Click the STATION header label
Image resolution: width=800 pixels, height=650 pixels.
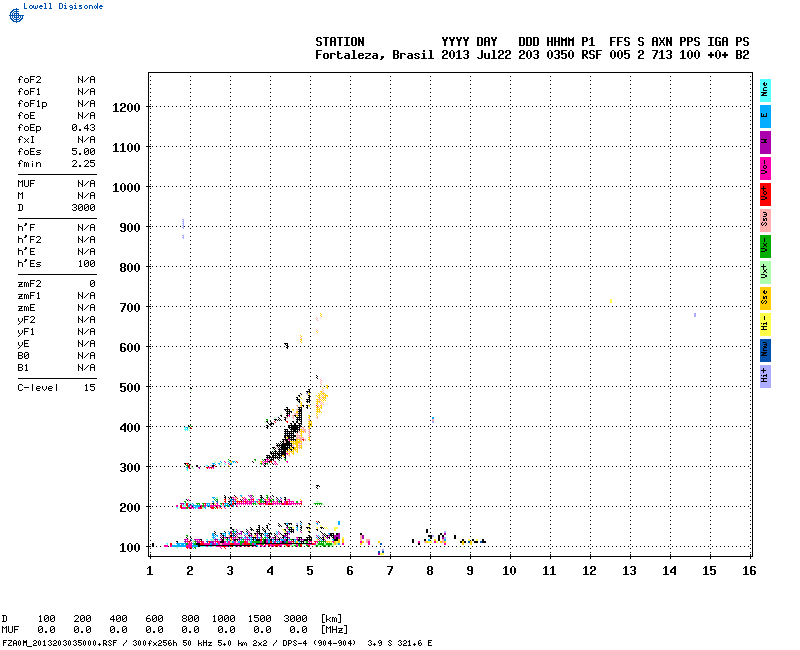340,42
